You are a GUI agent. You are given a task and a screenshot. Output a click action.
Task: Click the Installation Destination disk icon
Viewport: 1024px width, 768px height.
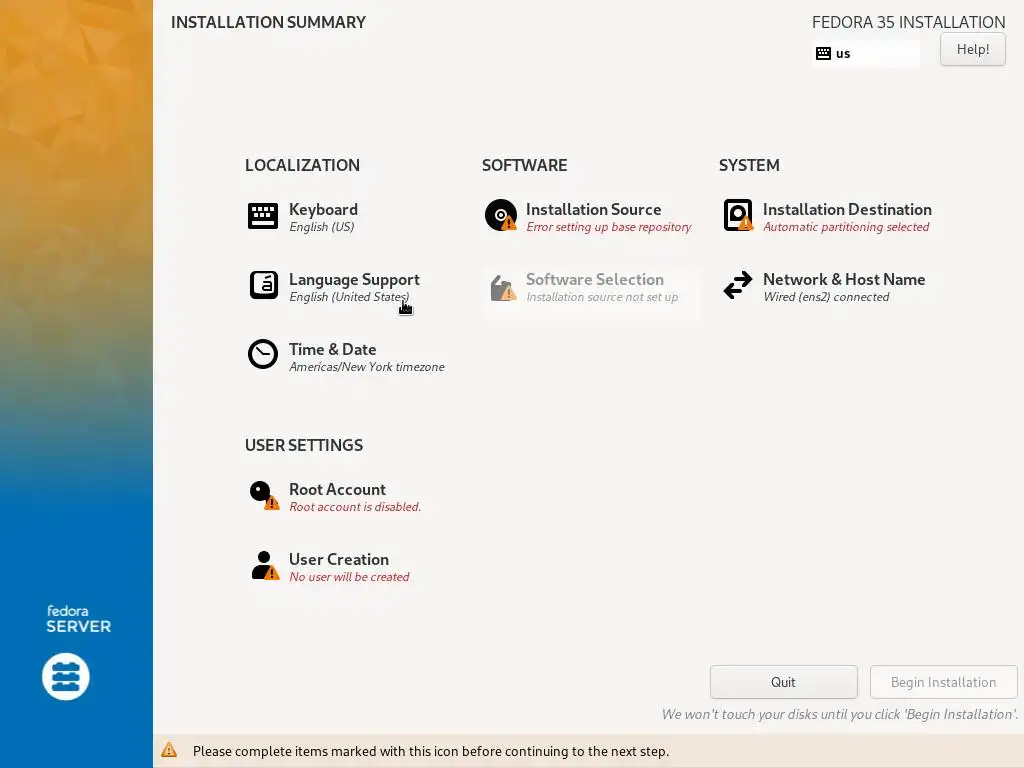pyautogui.click(x=738, y=216)
